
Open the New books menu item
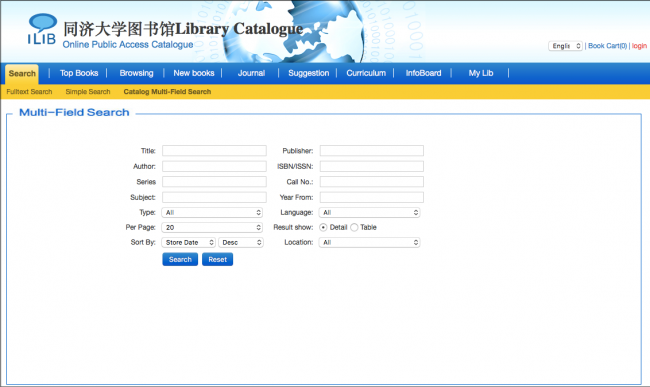[x=194, y=73]
